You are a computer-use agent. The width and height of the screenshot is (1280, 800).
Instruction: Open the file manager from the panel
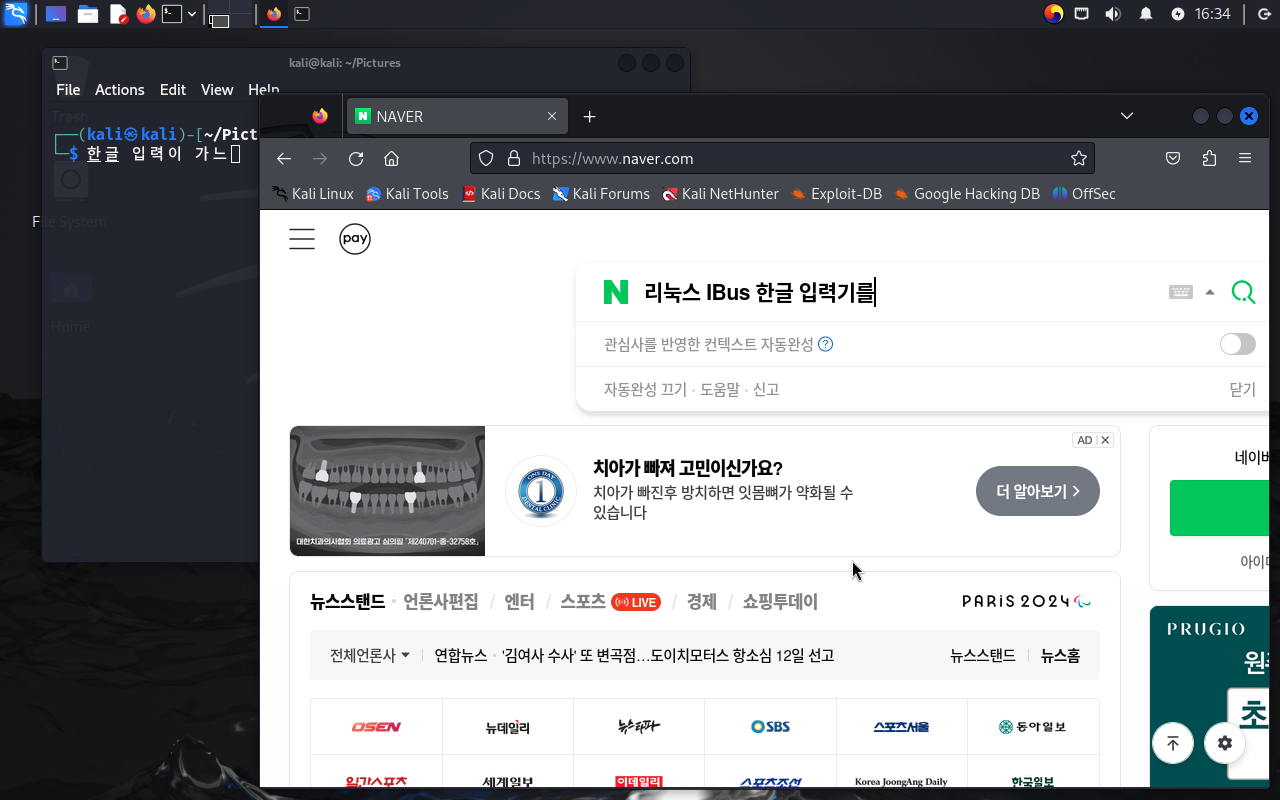pyautogui.click(x=88, y=14)
